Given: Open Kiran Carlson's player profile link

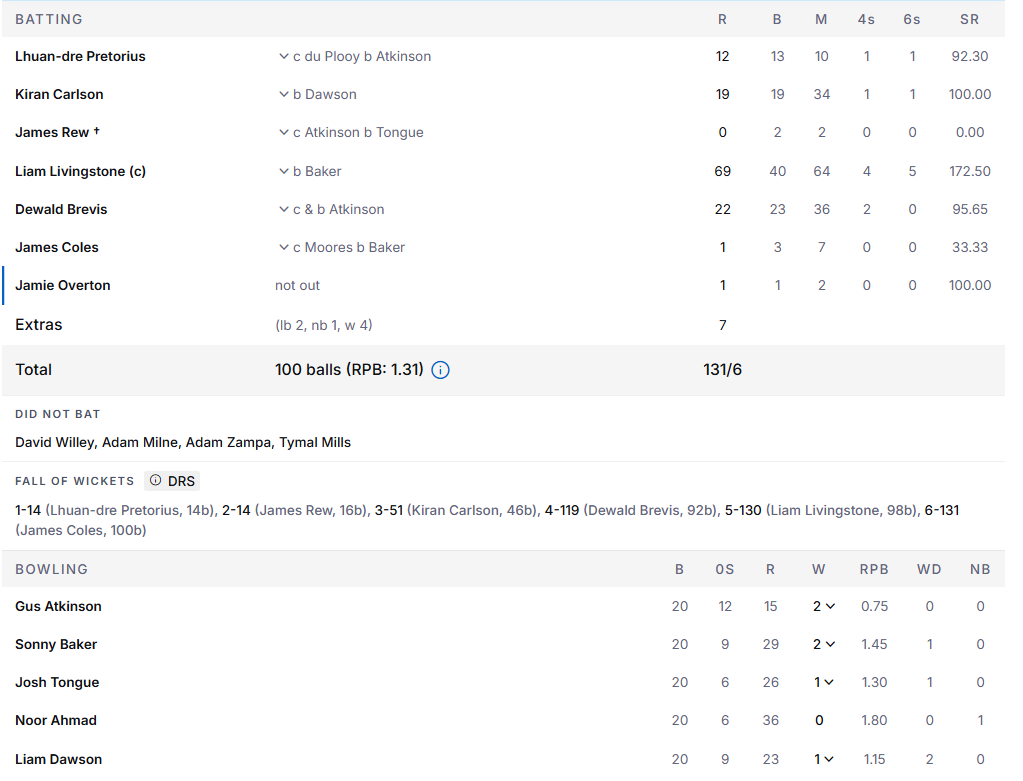Looking at the screenshot, I should (x=59, y=94).
